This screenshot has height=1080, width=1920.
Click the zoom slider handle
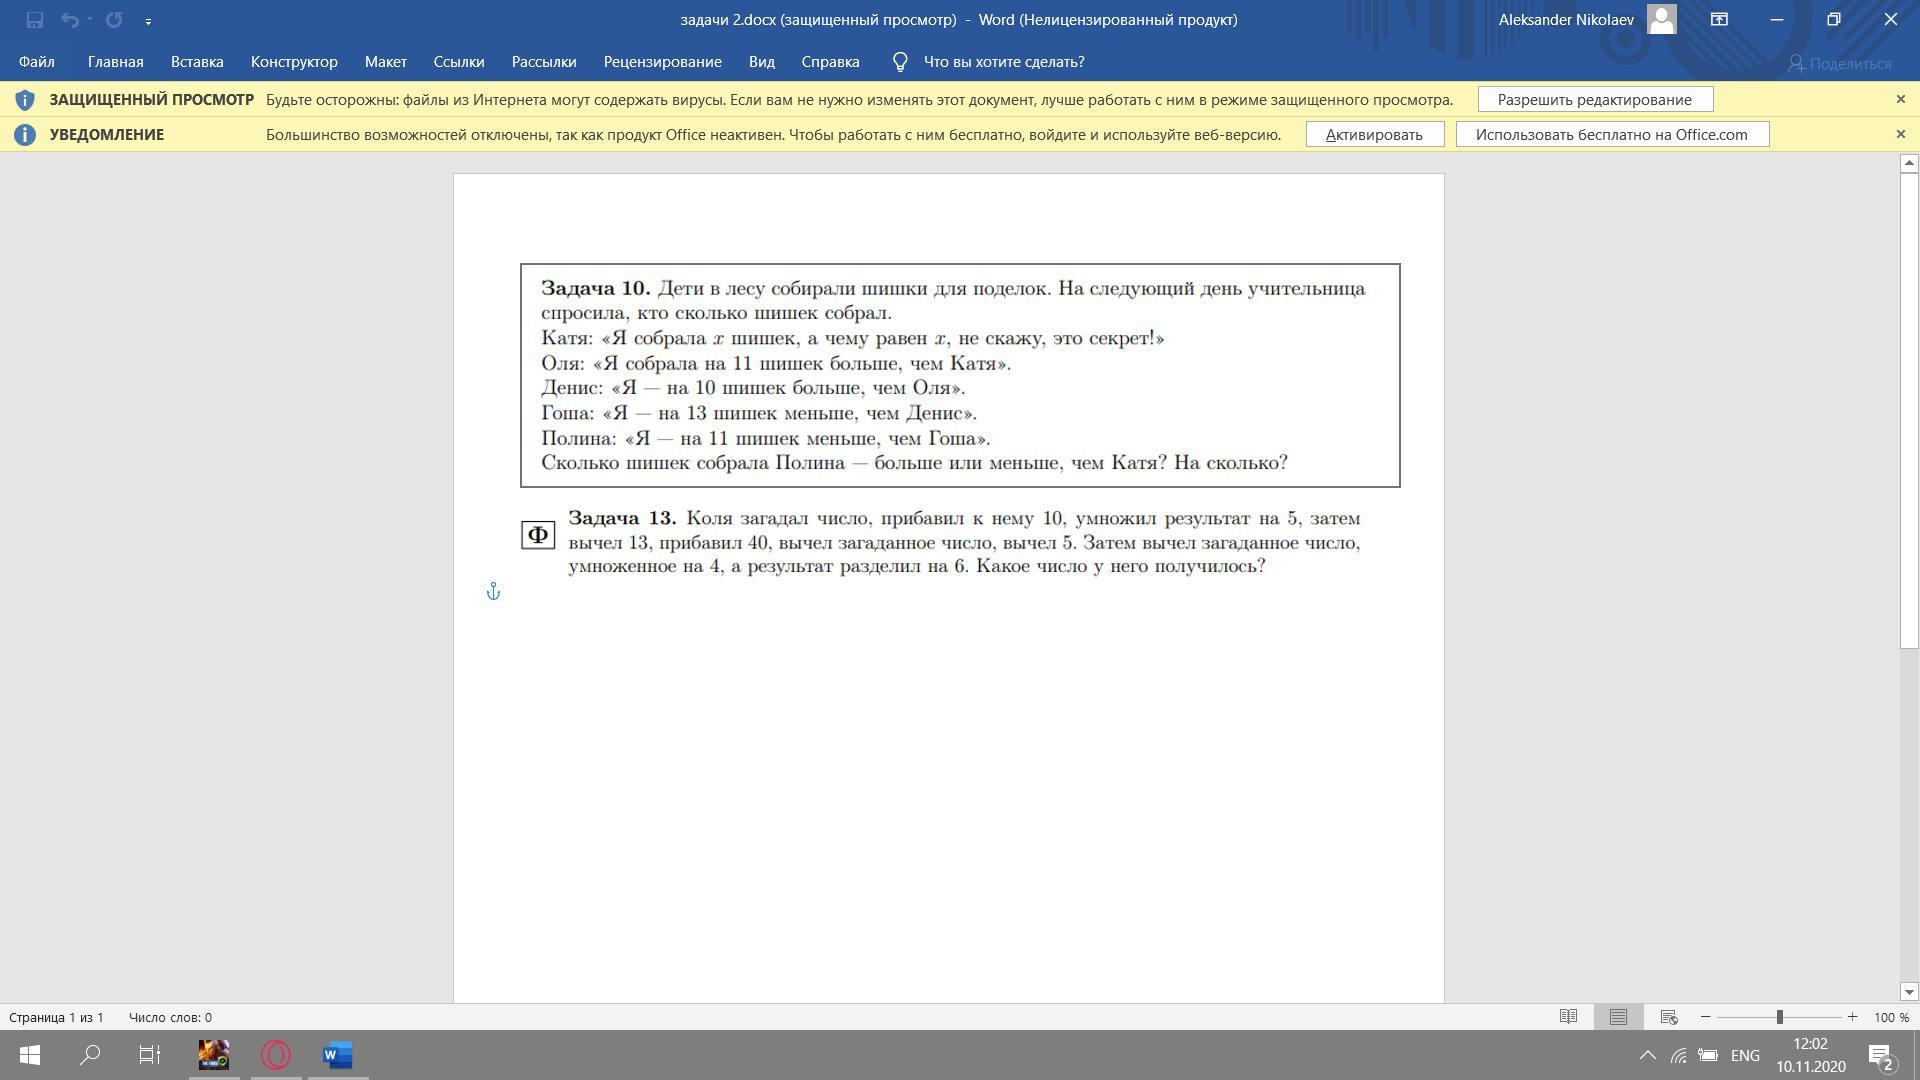(x=1780, y=1017)
